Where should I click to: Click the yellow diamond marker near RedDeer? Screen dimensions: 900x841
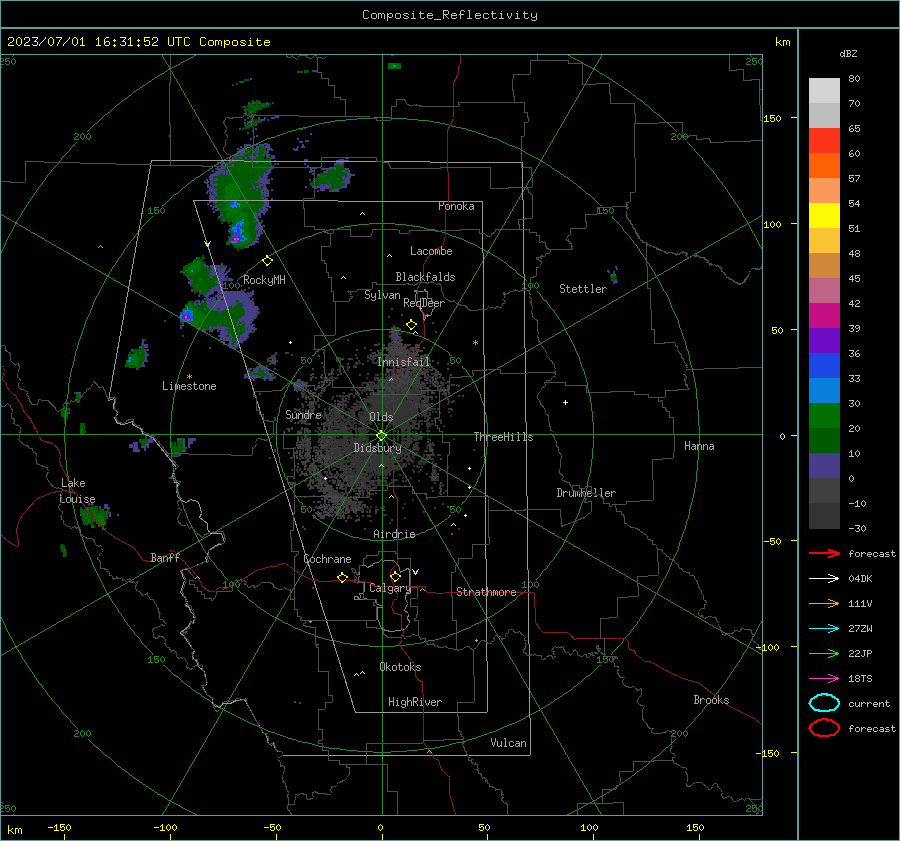(411, 325)
